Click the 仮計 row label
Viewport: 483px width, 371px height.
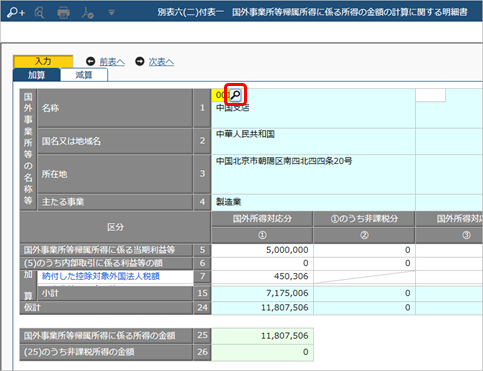coord(106,307)
